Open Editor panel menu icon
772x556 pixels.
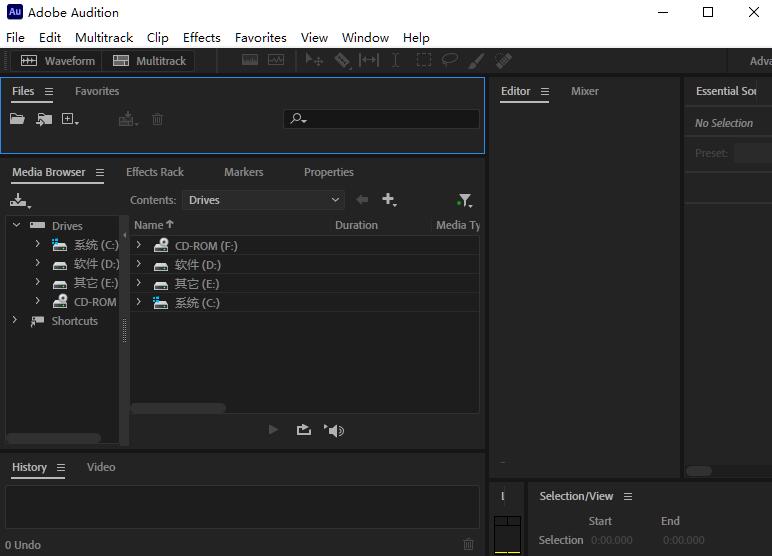(x=545, y=92)
